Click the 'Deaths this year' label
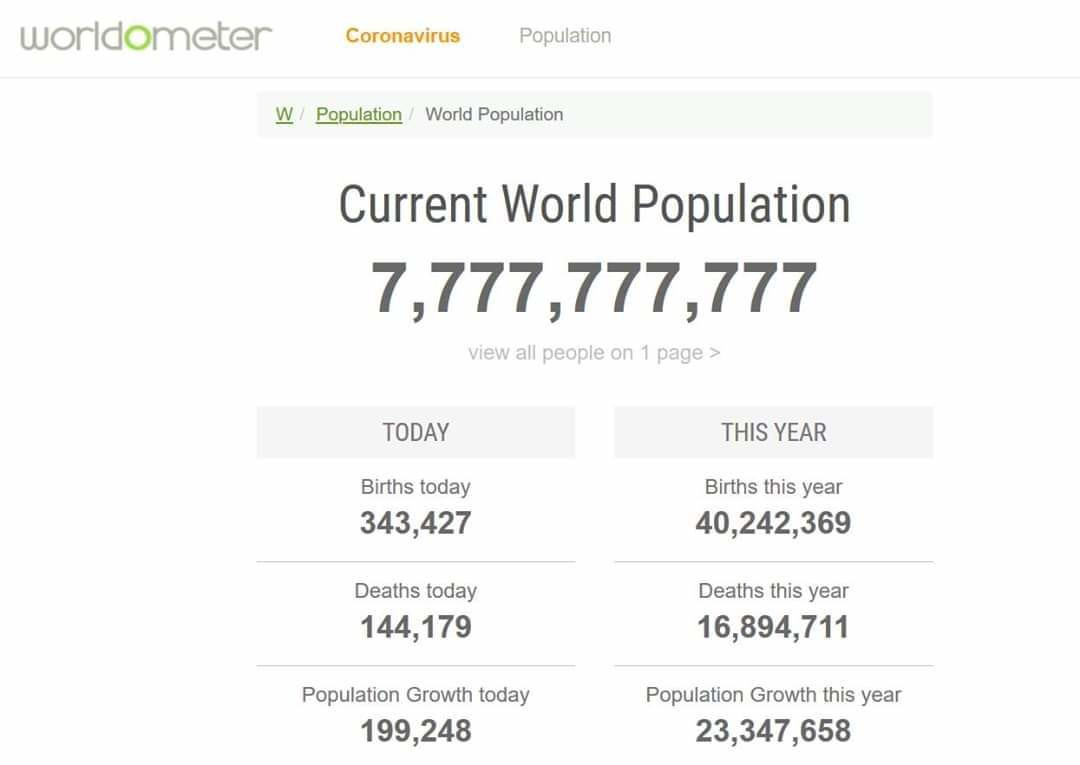 tap(773, 591)
